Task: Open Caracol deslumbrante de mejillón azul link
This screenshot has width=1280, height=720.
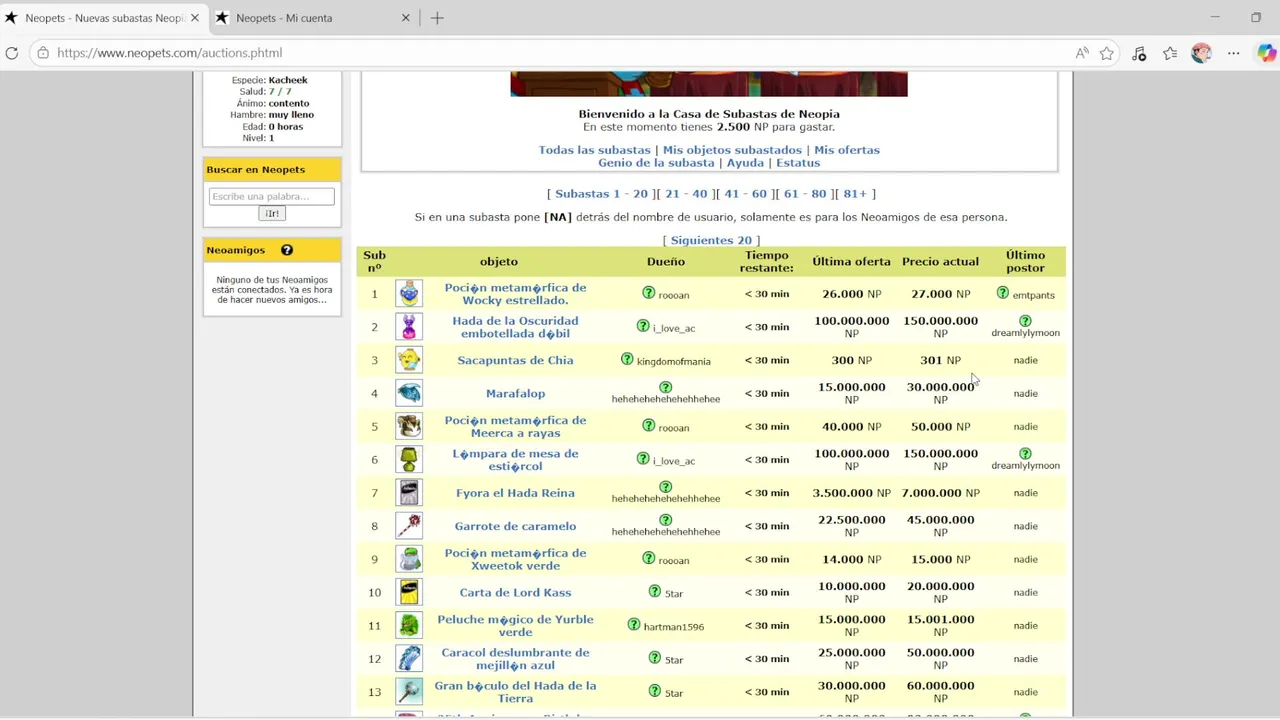Action: [x=515, y=659]
